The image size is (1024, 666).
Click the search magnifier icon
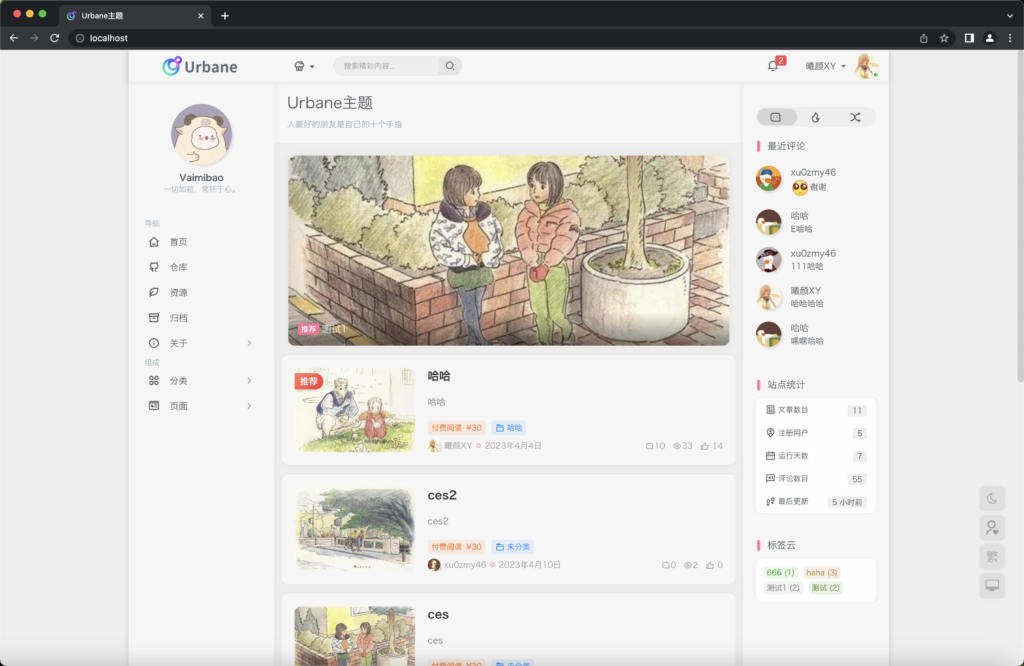click(450, 66)
